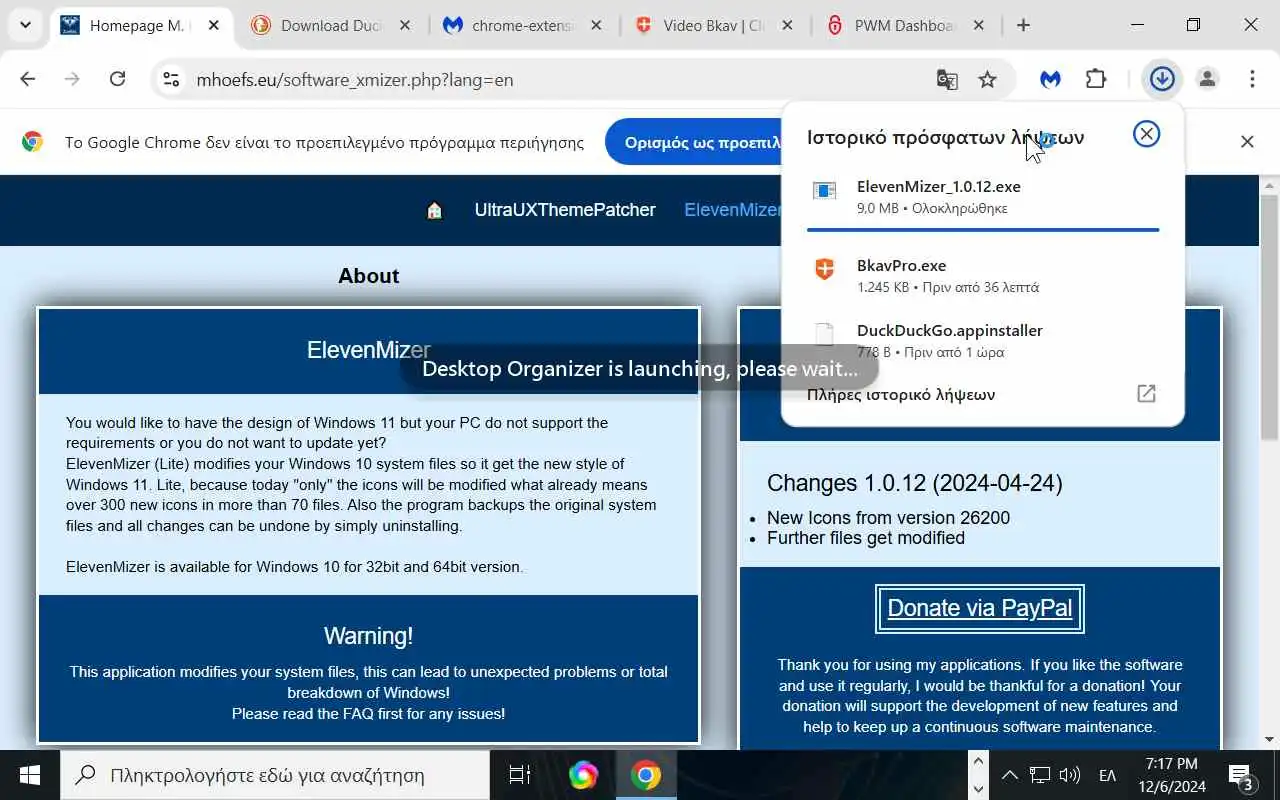The image size is (1280, 800).
Task: Open network status tray icon
Action: tap(1040, 775)
